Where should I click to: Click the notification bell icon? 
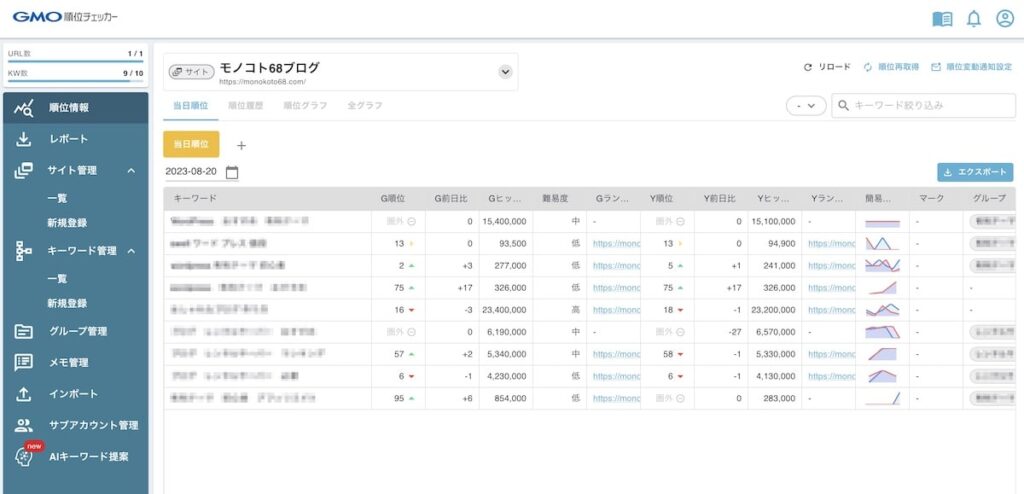pos(973,19)
